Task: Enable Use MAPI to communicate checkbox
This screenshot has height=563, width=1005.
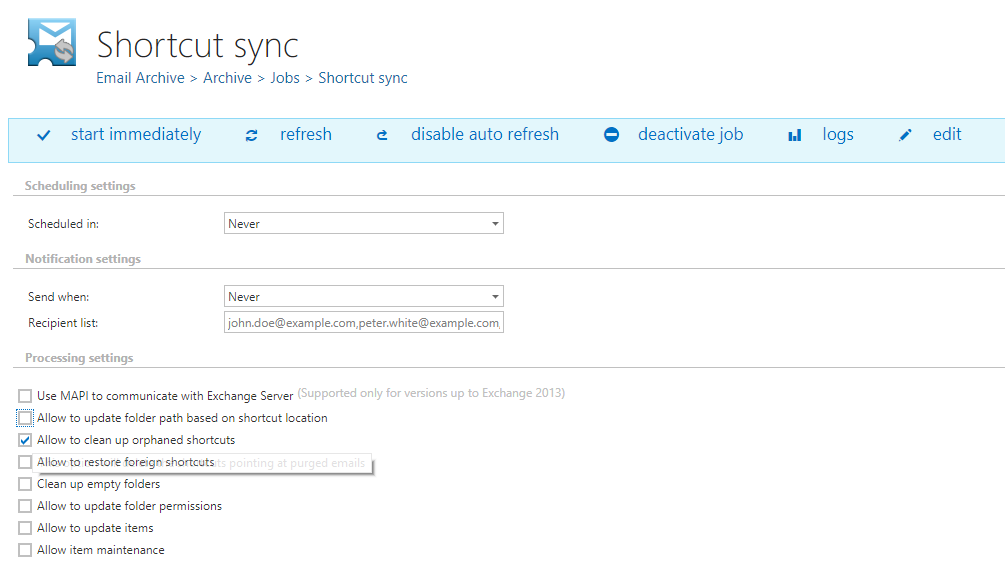Action: click(25, 396)
